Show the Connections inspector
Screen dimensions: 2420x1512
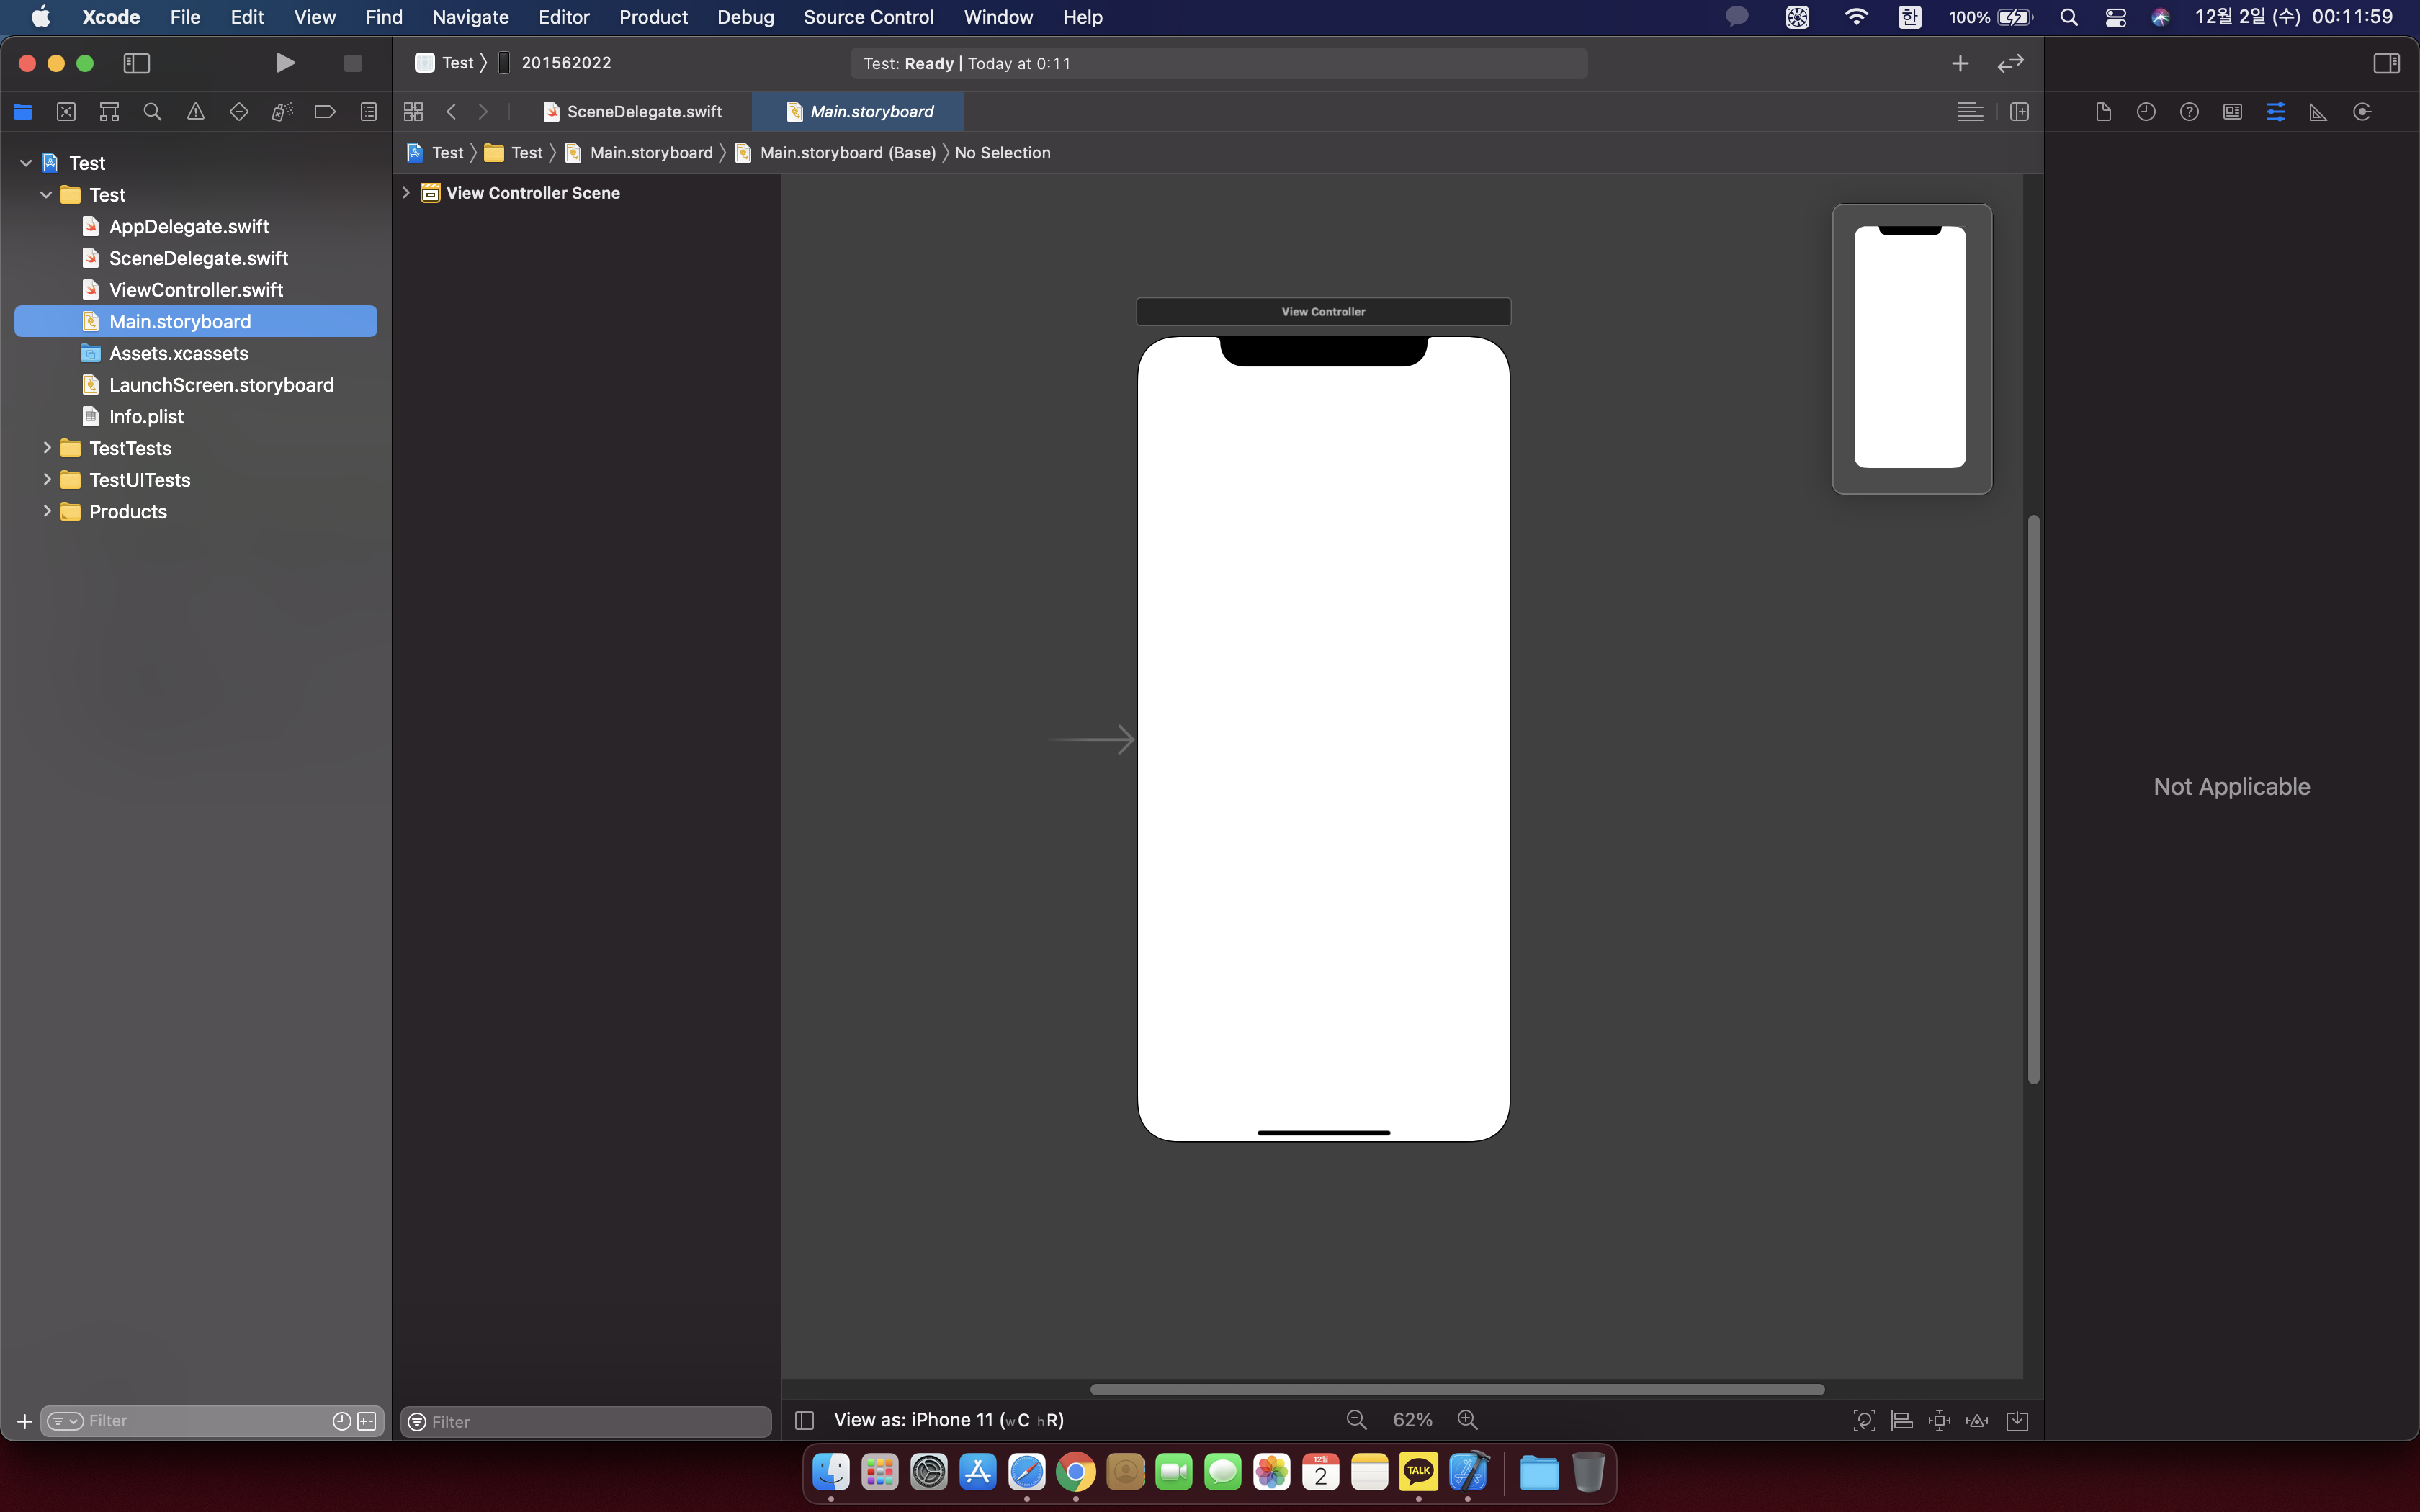click(2362, 112)
